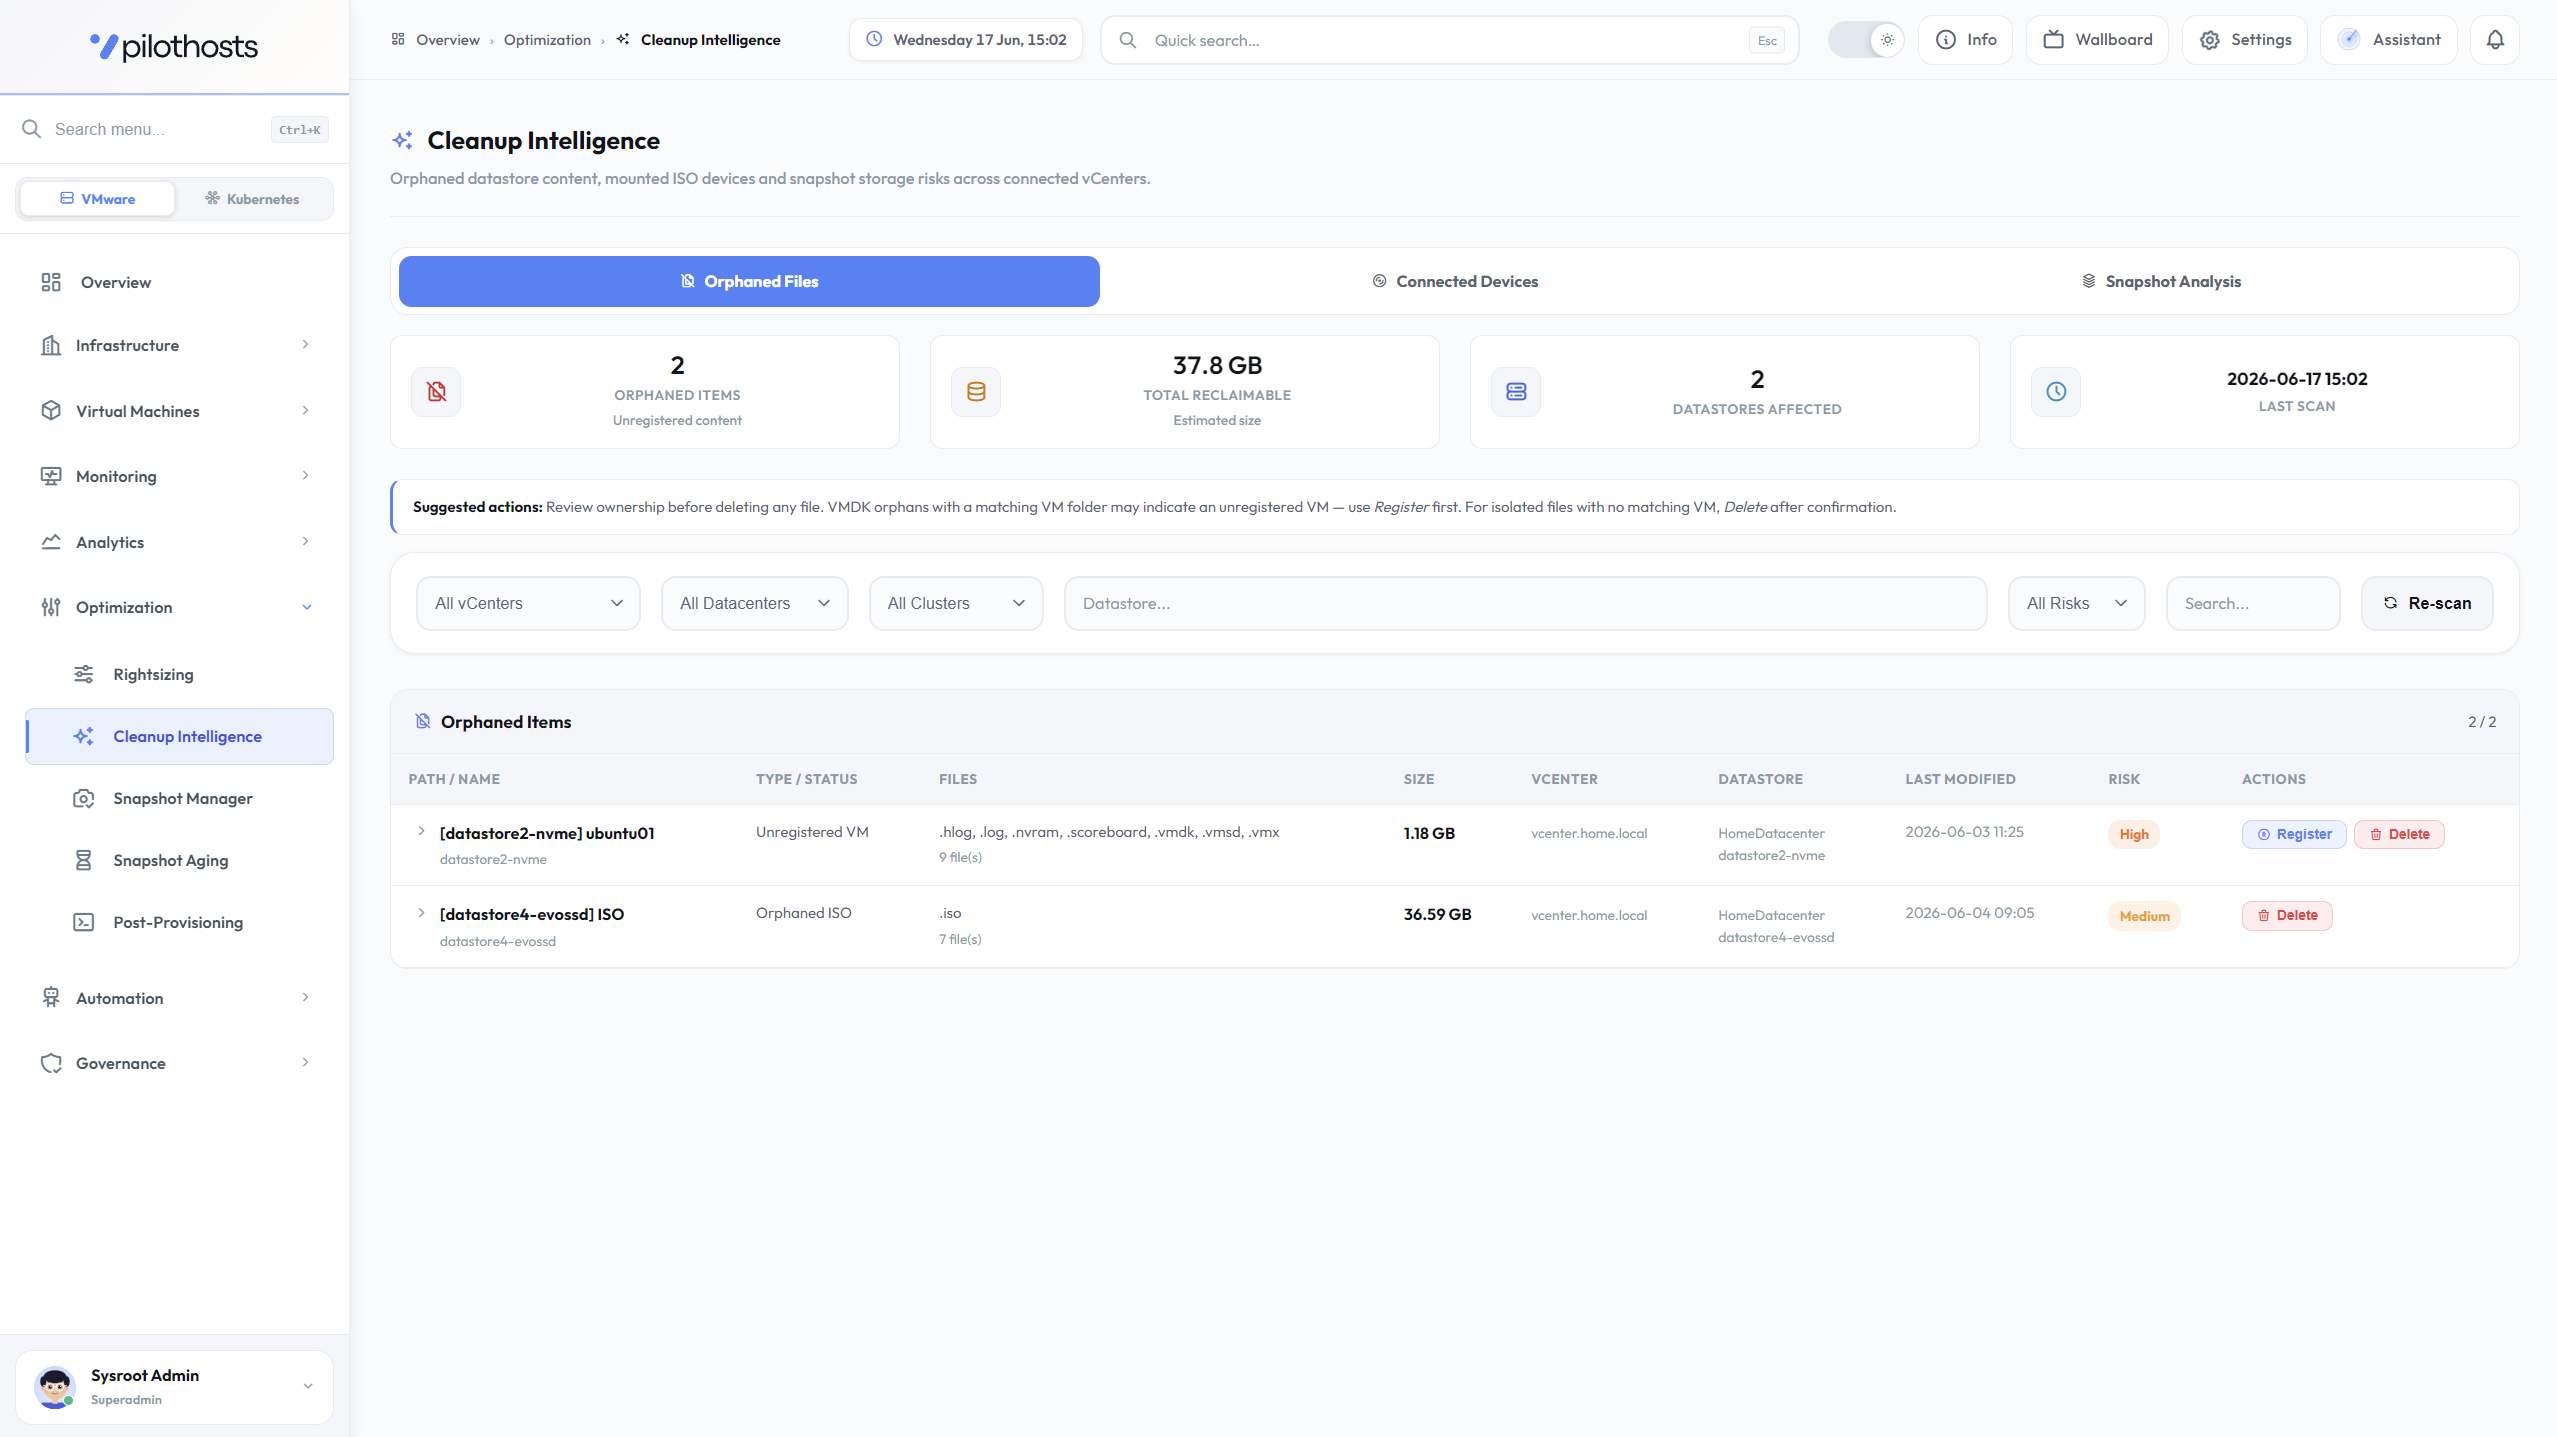
Task: Expand the ubuntu01 orphaned item row
Action: tap(421, 832)
